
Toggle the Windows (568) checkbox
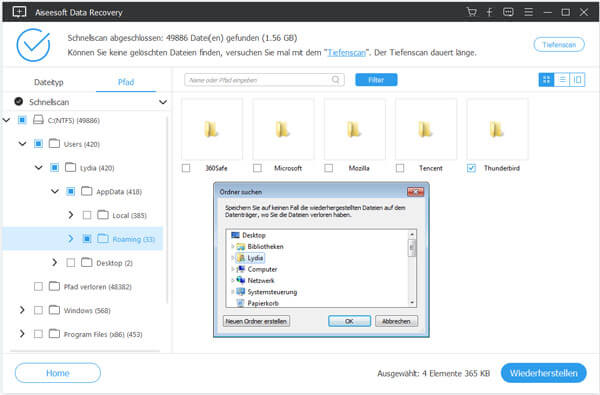[38, 310]
